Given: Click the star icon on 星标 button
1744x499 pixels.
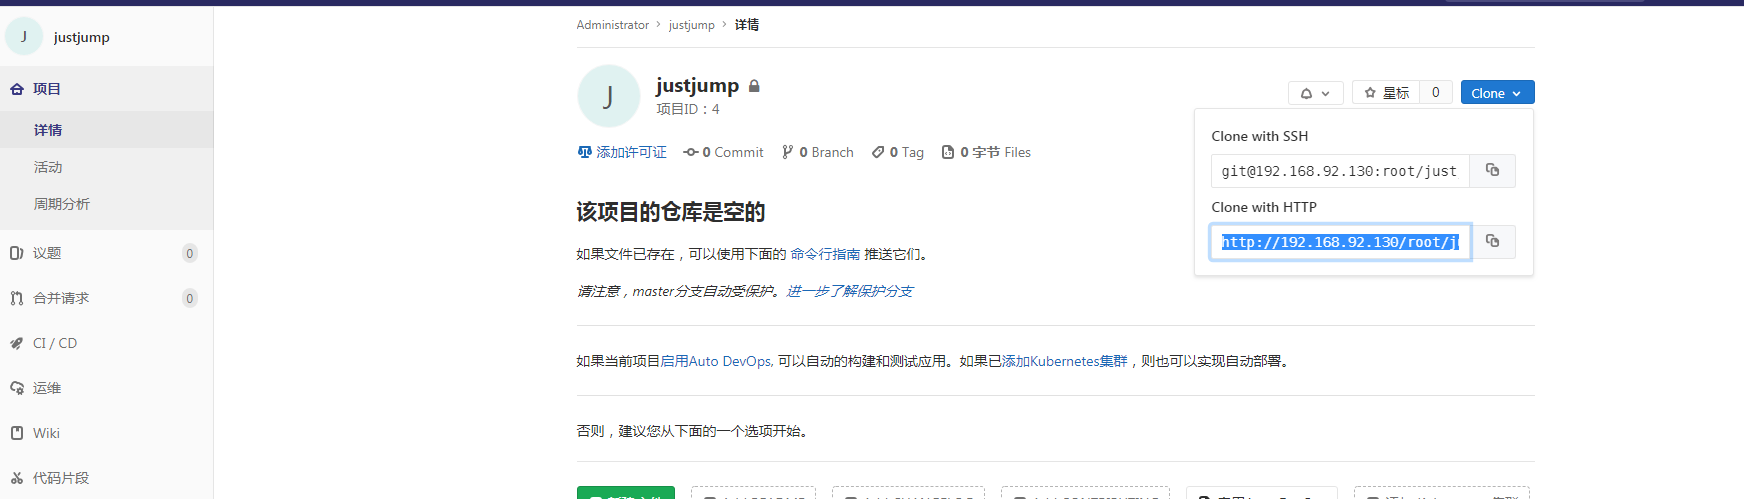Looking at the screenshot, I should point(1370,93).
